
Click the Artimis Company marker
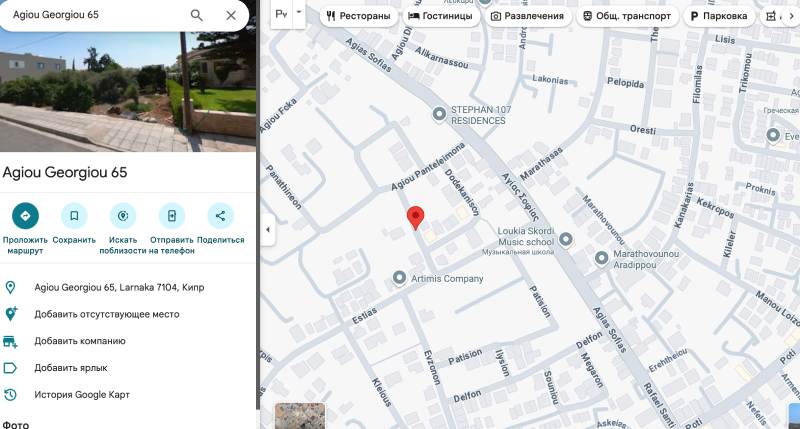[x=399, y=278]
